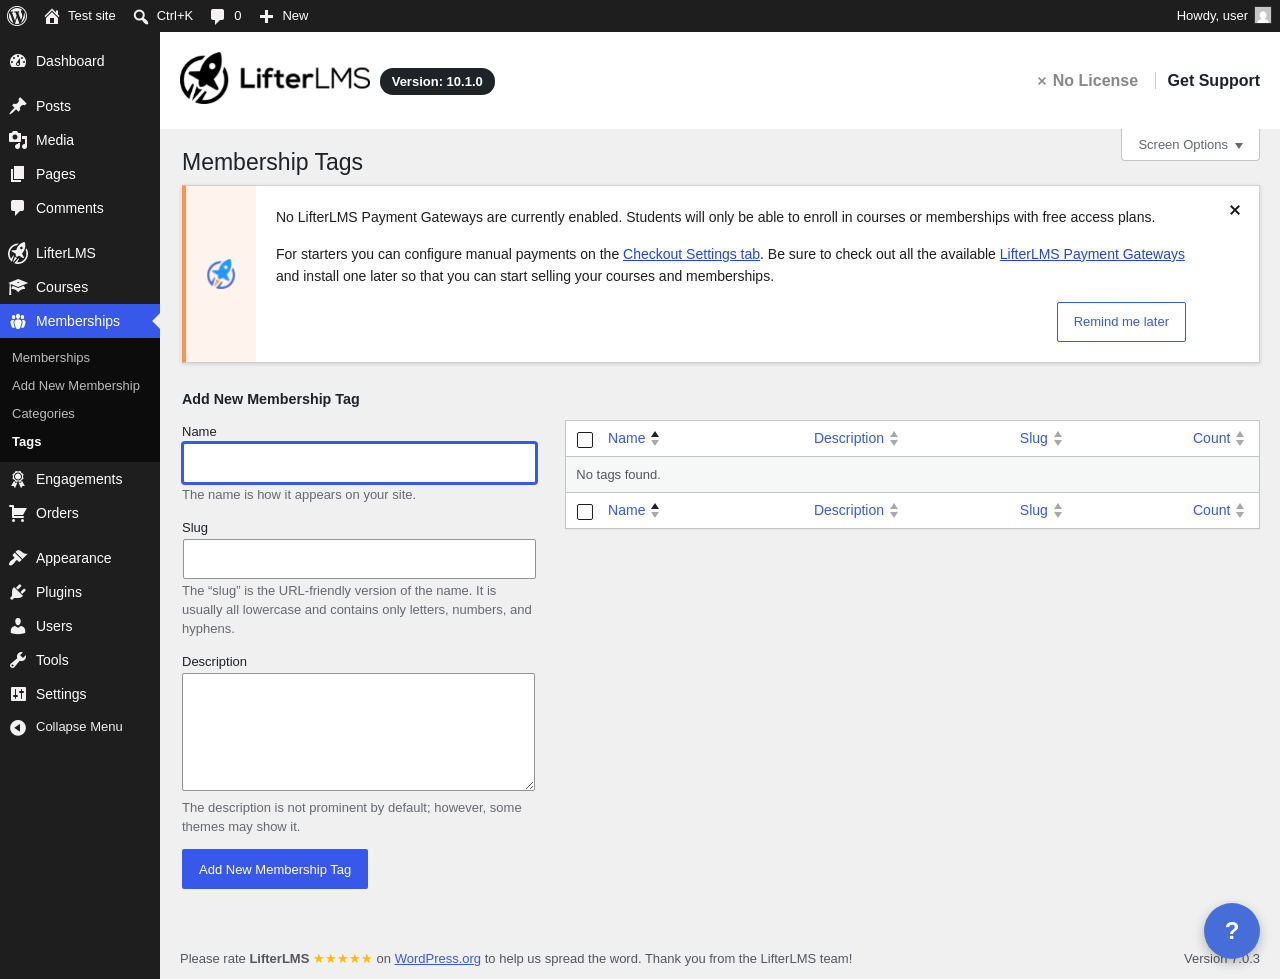The width and height of the screenshot is (1280, 979).
Task: Click the search magnifier icon
Action: (141, 16)
